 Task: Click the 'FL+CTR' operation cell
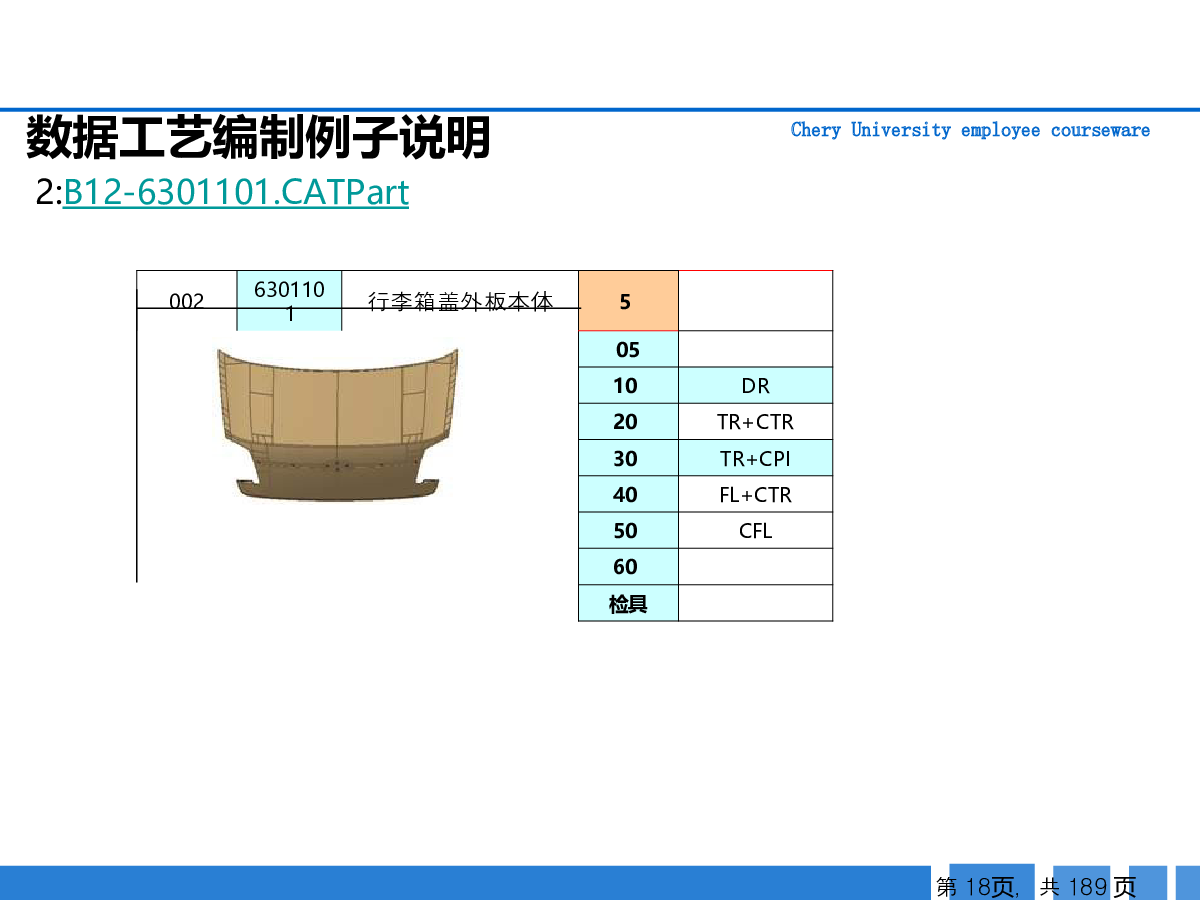click(x=755, y=494)
